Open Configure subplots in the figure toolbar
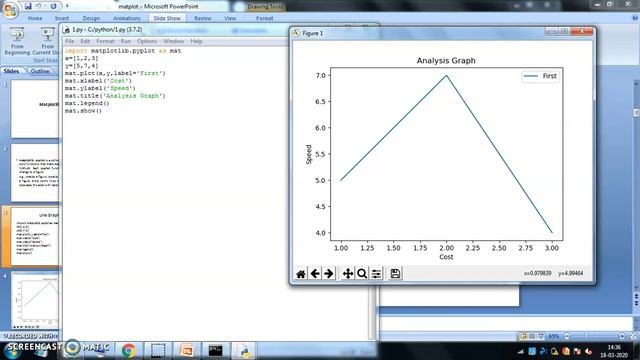The image size is (640, 360). 376,273
